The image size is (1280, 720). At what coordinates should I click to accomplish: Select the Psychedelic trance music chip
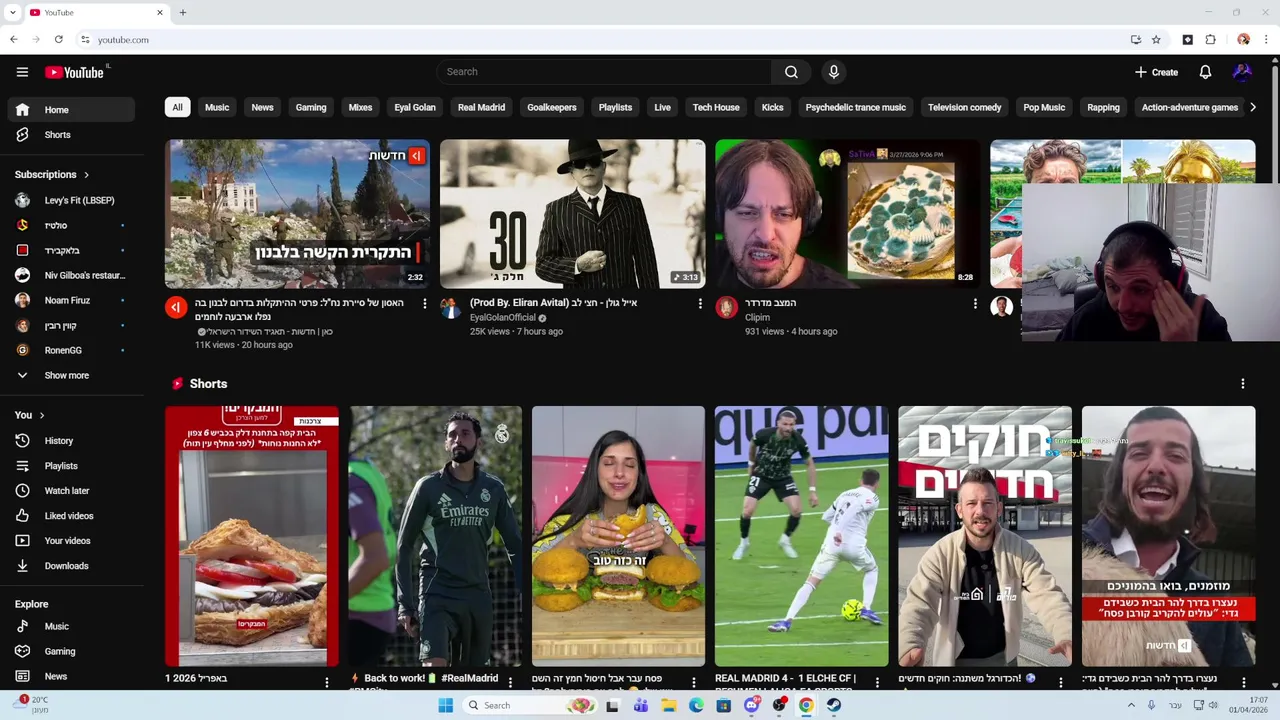[856, 107]
